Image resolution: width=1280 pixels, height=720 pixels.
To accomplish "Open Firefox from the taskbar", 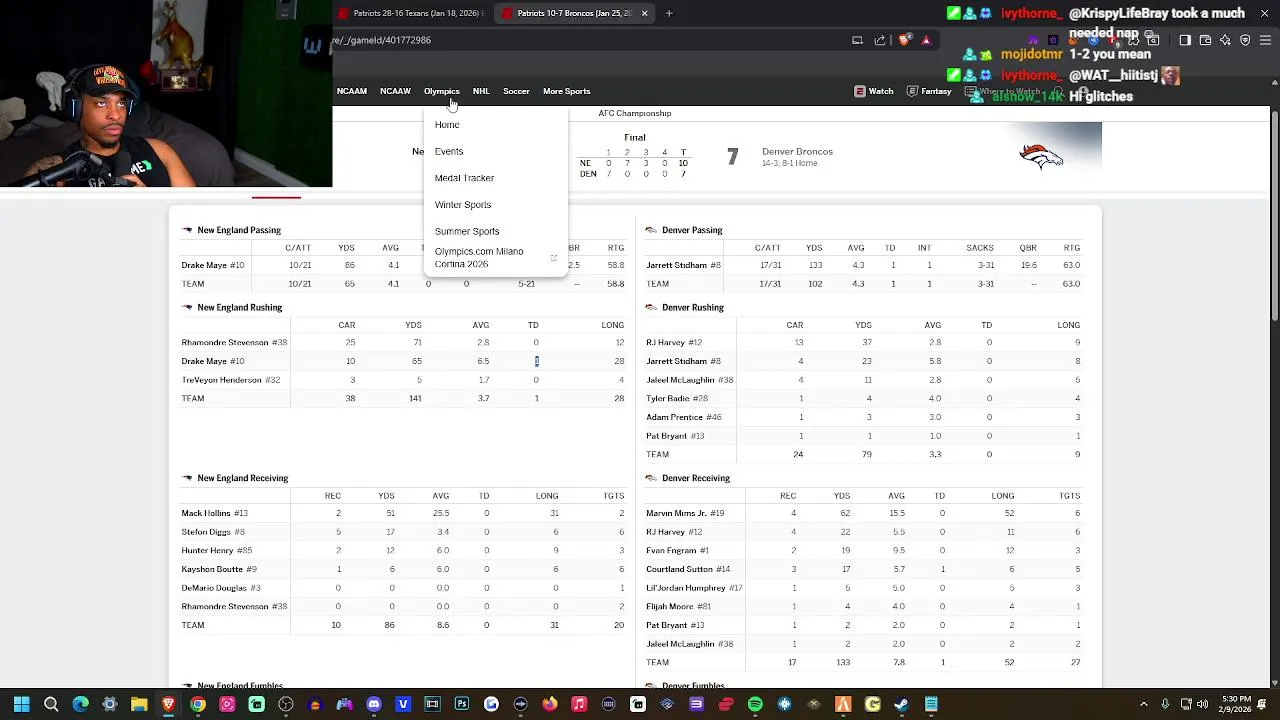I will [x=551, y=704].
